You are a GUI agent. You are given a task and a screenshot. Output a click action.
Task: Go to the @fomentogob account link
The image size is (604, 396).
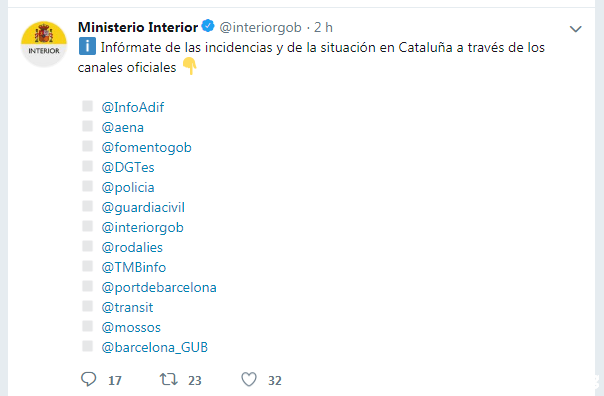point(146,148)
